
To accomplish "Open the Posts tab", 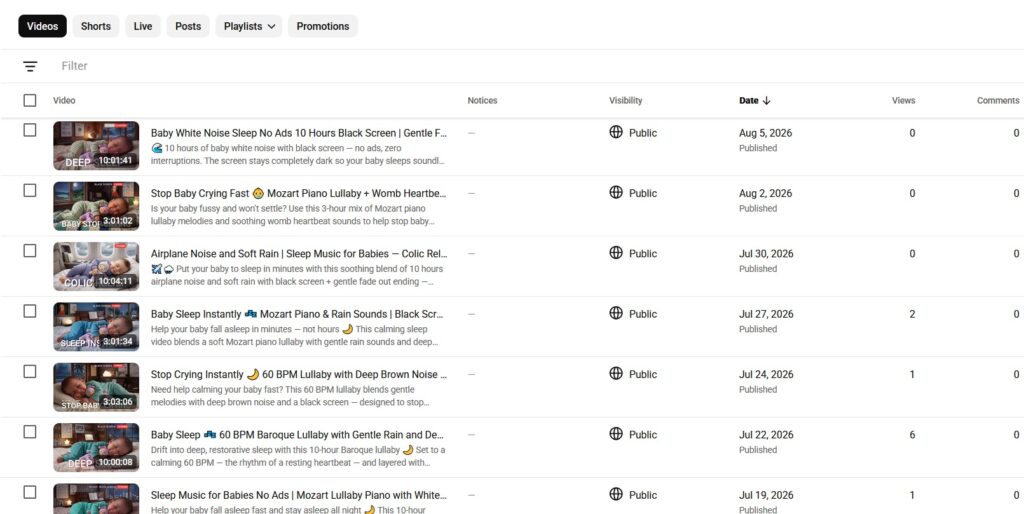I will click(x=188, y=26).
